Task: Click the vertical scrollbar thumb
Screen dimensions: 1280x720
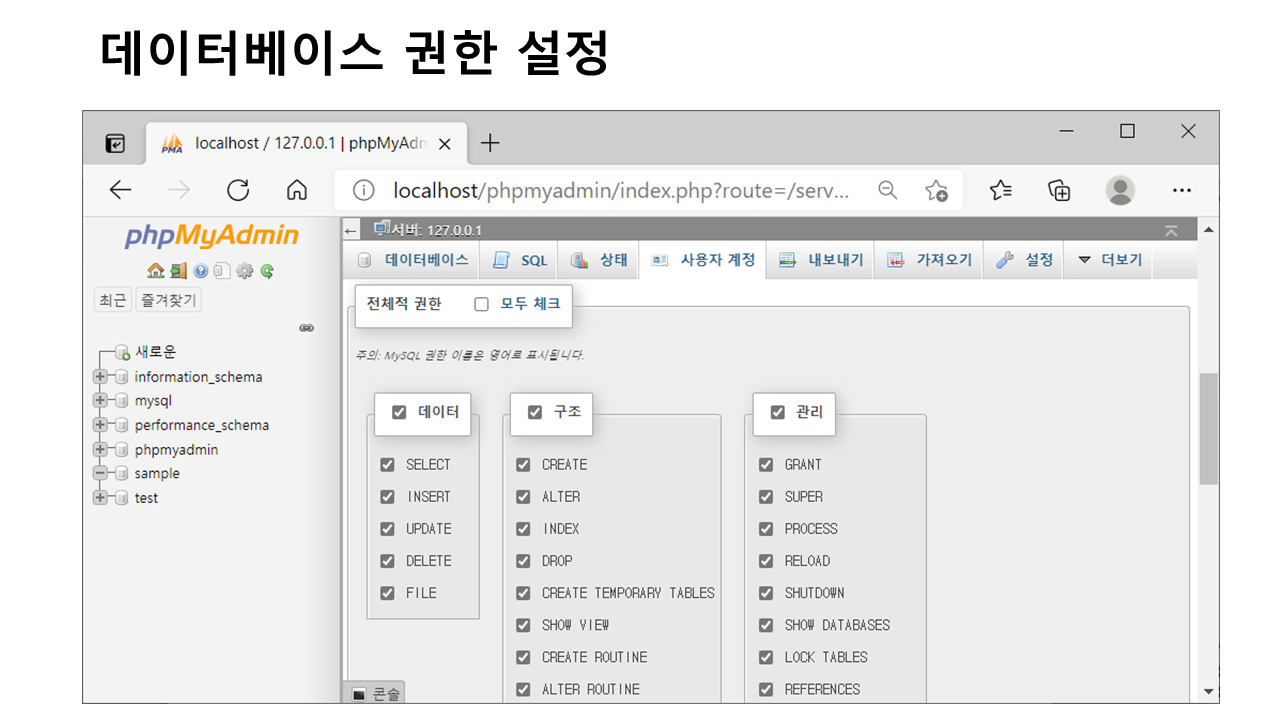Action: 1208,430
